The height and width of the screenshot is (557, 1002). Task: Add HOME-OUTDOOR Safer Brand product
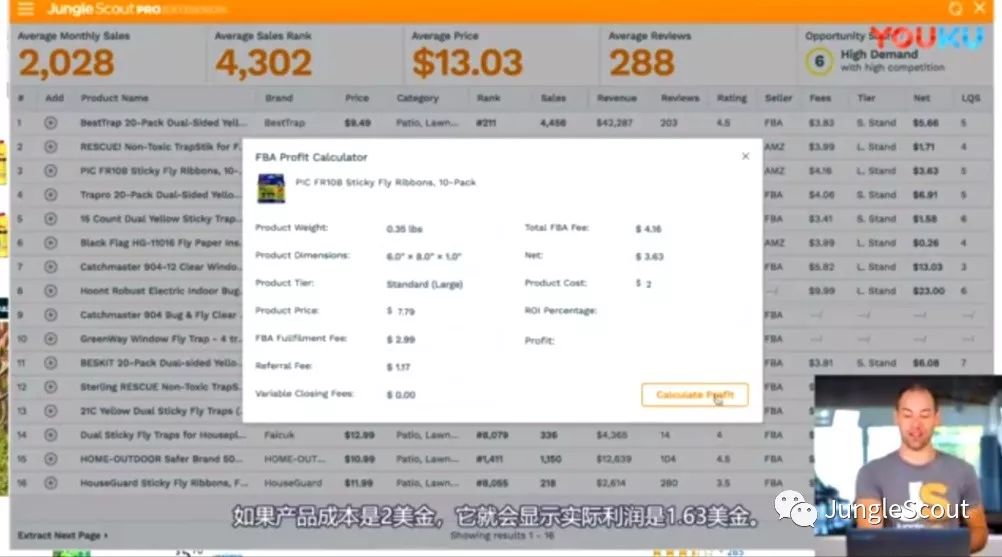pos(50,459)
